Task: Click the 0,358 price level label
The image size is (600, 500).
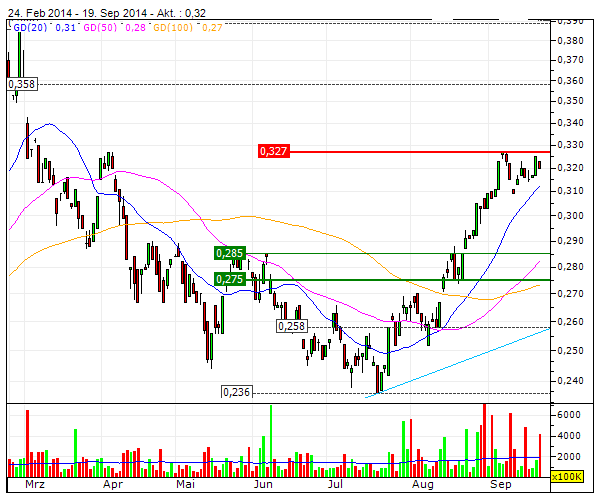Action: click(x=22, y=84)
